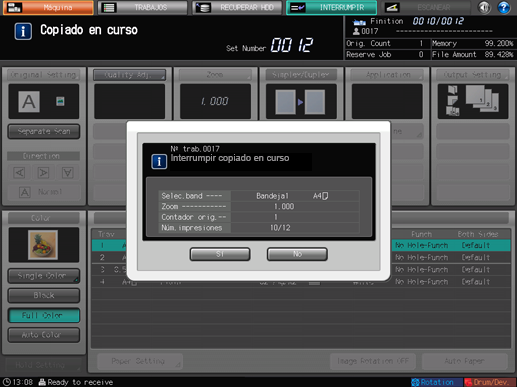The image size is (517, 387).
Task: Click the fruit color sample thumbnail
Action: coord(43,245)
